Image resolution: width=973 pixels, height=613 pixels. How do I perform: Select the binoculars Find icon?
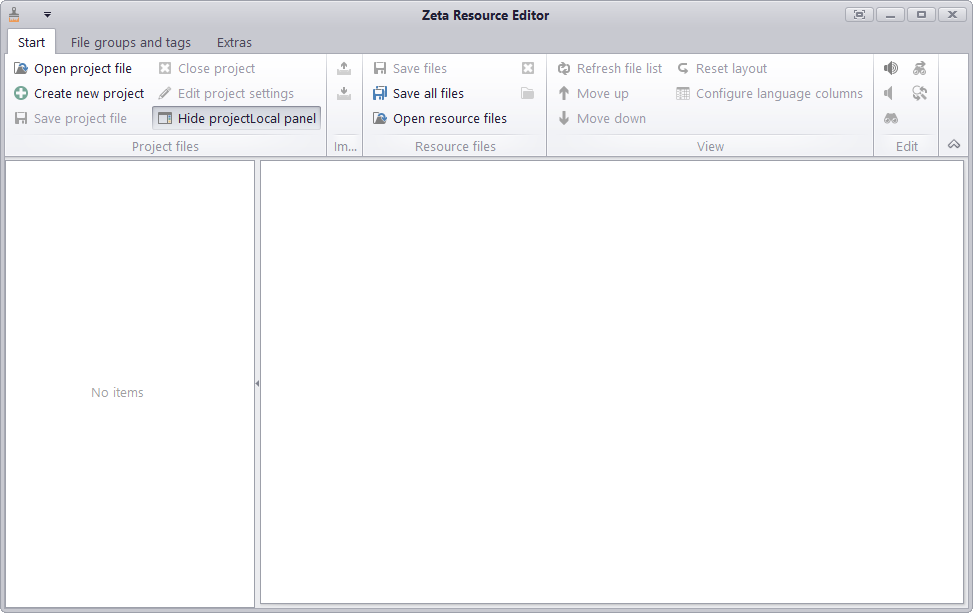coord(890,118)
